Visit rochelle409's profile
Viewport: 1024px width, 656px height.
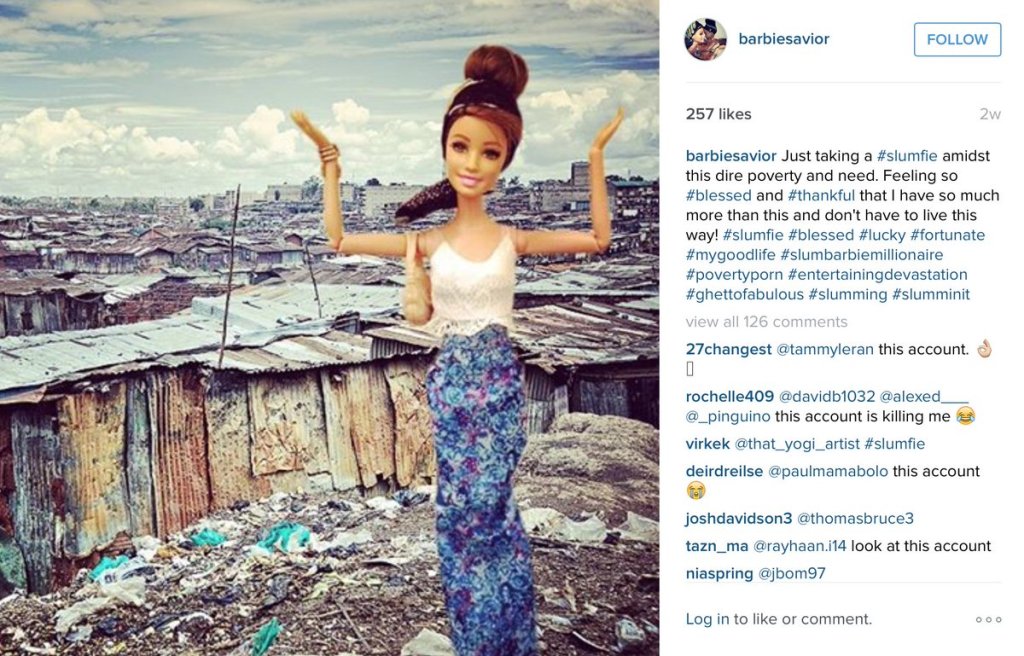point(729,397)
